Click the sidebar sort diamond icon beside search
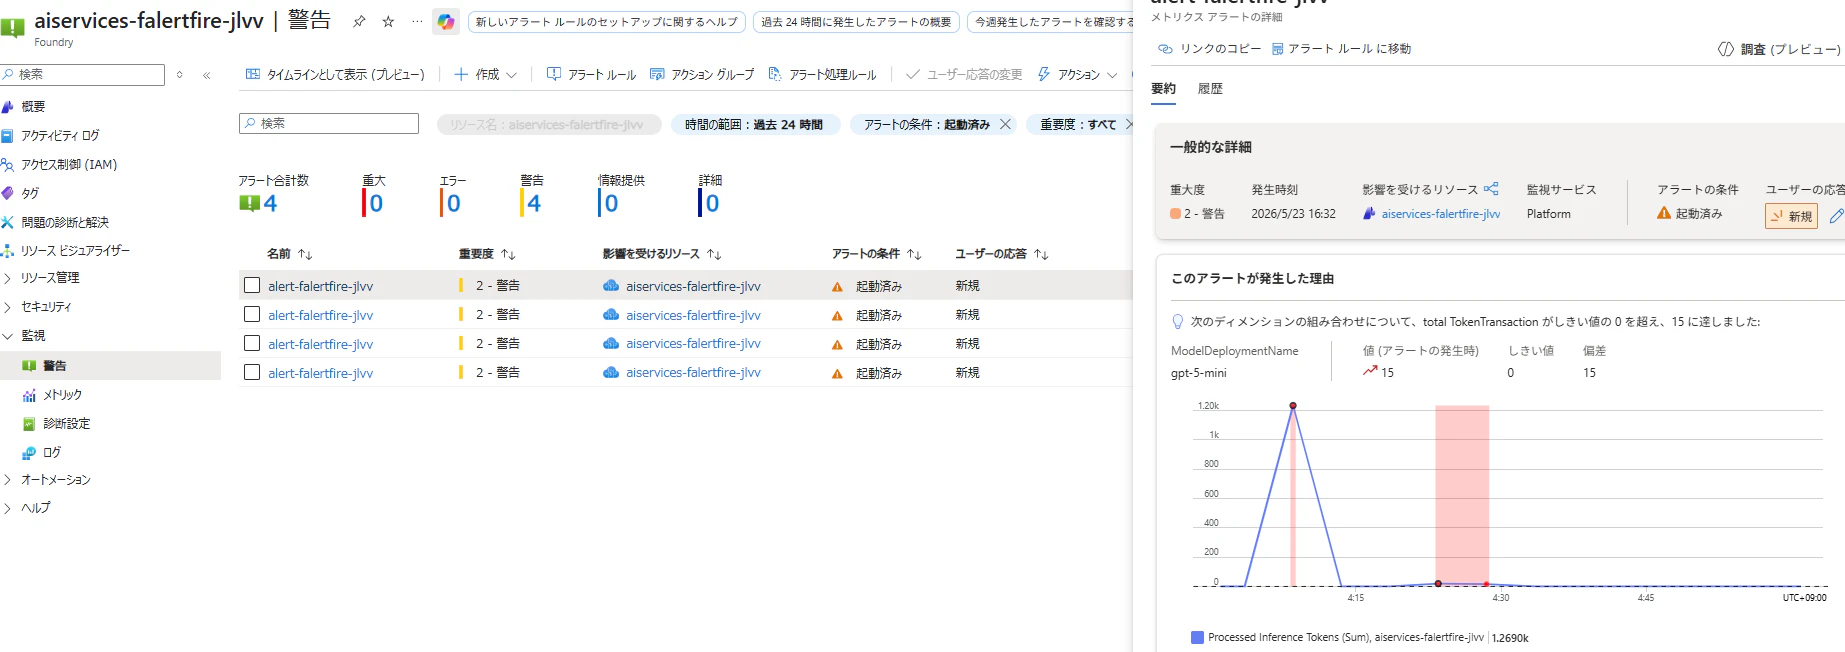The height and width of the screenshot is (652, 1845). pyautogui.click(x=180, y=75)
